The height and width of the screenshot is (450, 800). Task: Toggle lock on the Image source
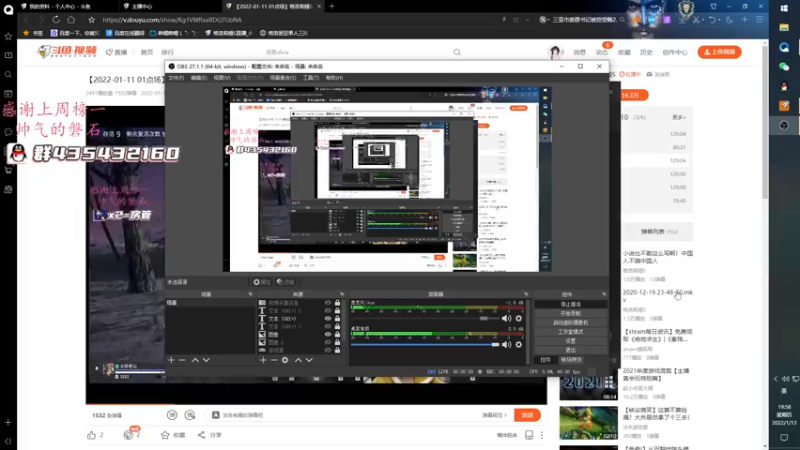coord(337,334)
